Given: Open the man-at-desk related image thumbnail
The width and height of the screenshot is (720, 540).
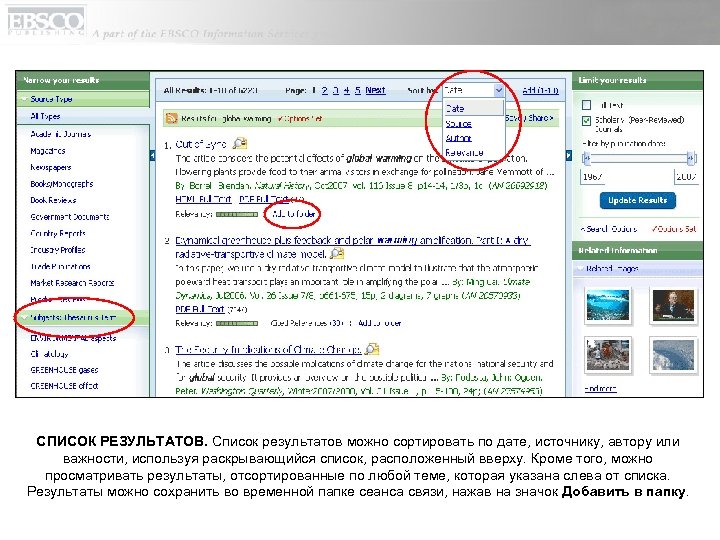Looking at the screenshot, I should pos(674,305).
